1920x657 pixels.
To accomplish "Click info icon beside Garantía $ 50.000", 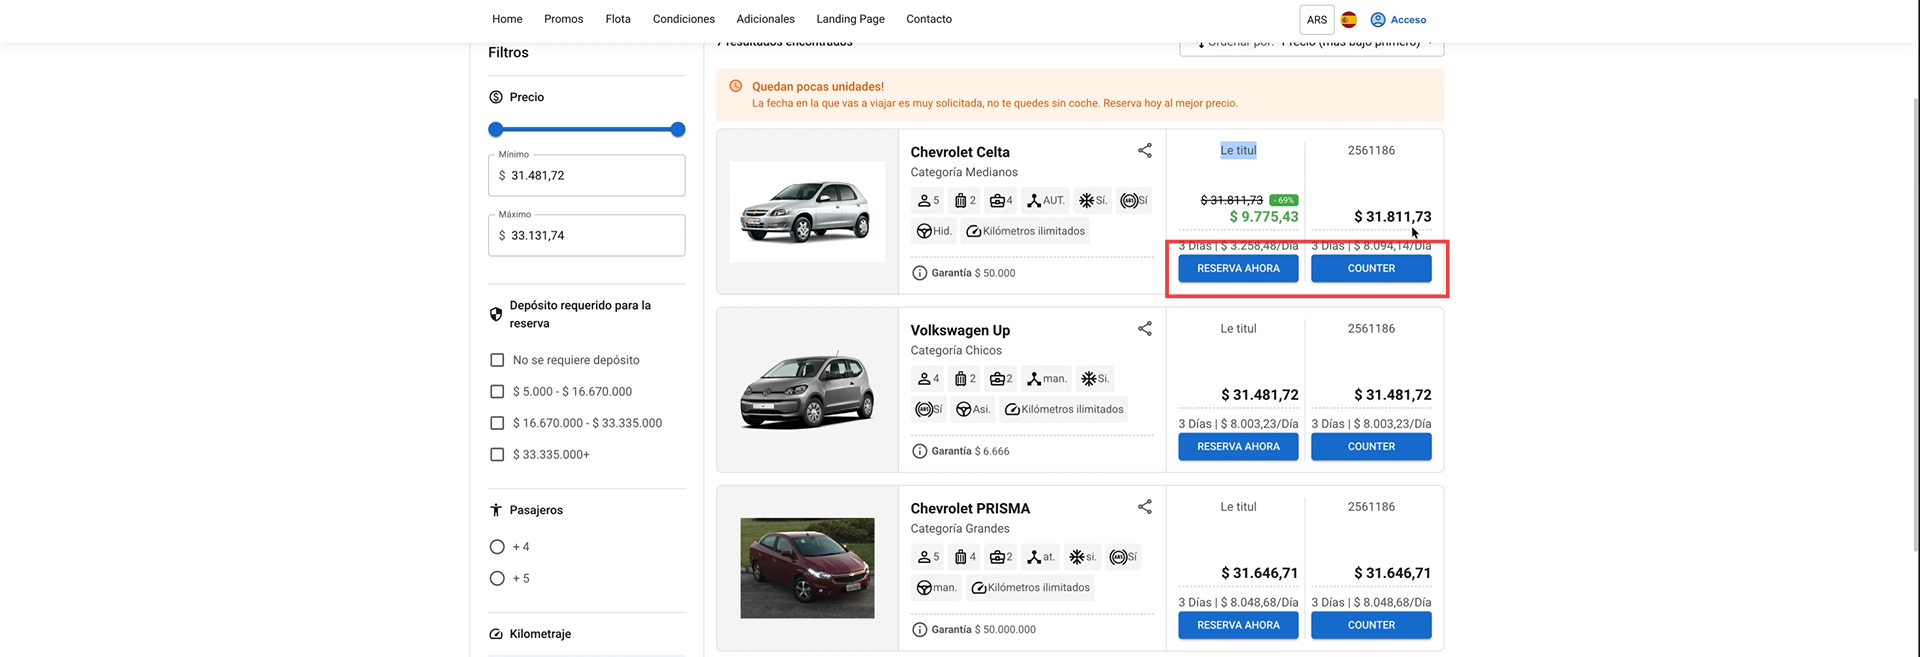I will [x=919, y=273].
